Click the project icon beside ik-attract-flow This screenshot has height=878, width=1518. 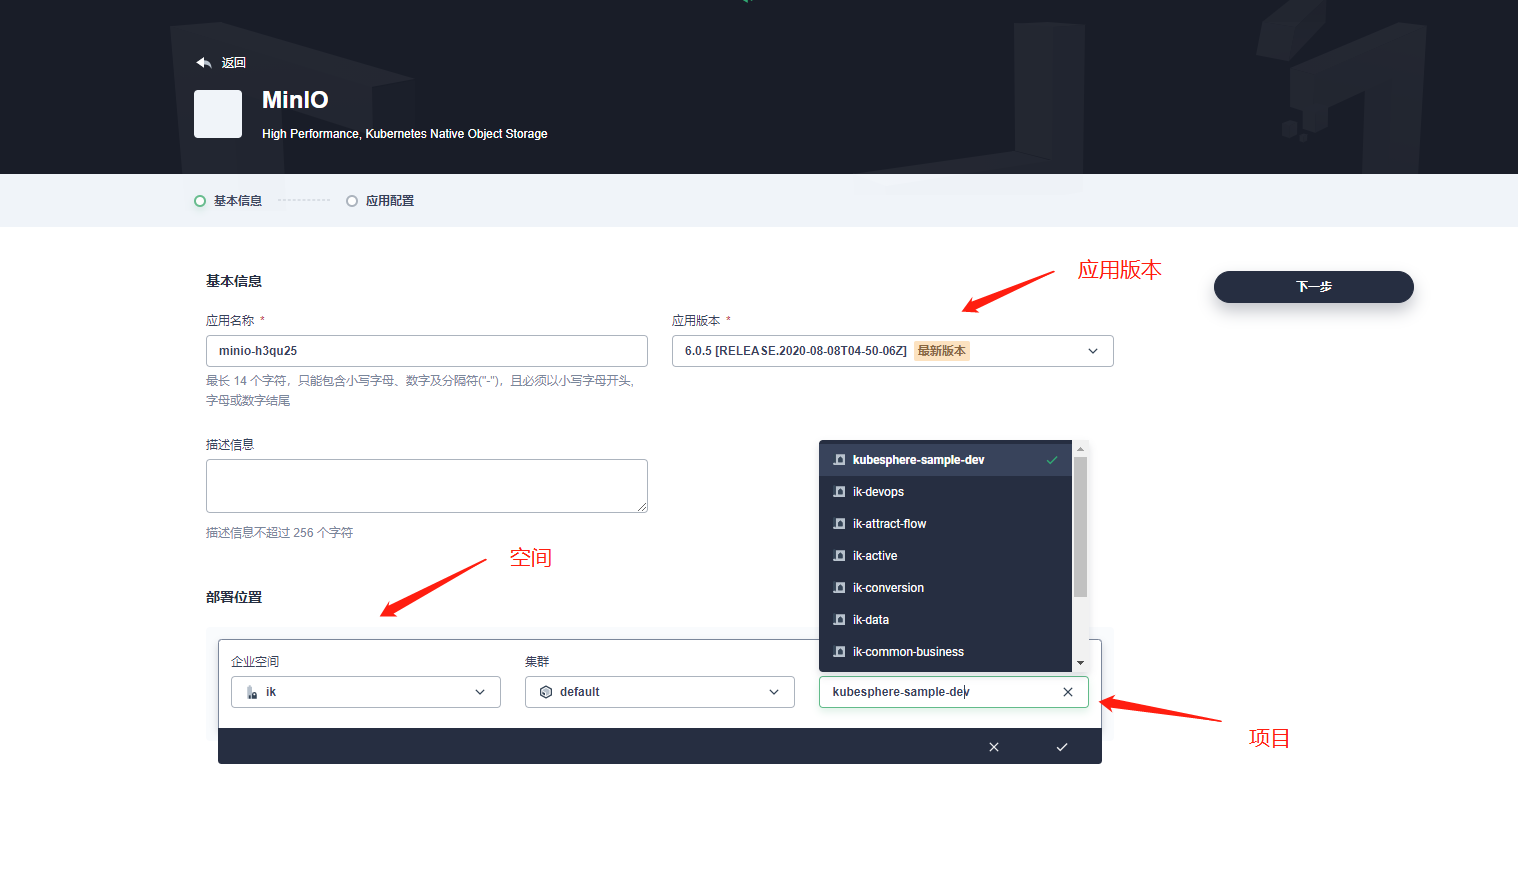pyautogui.click(x=838, y=523)
